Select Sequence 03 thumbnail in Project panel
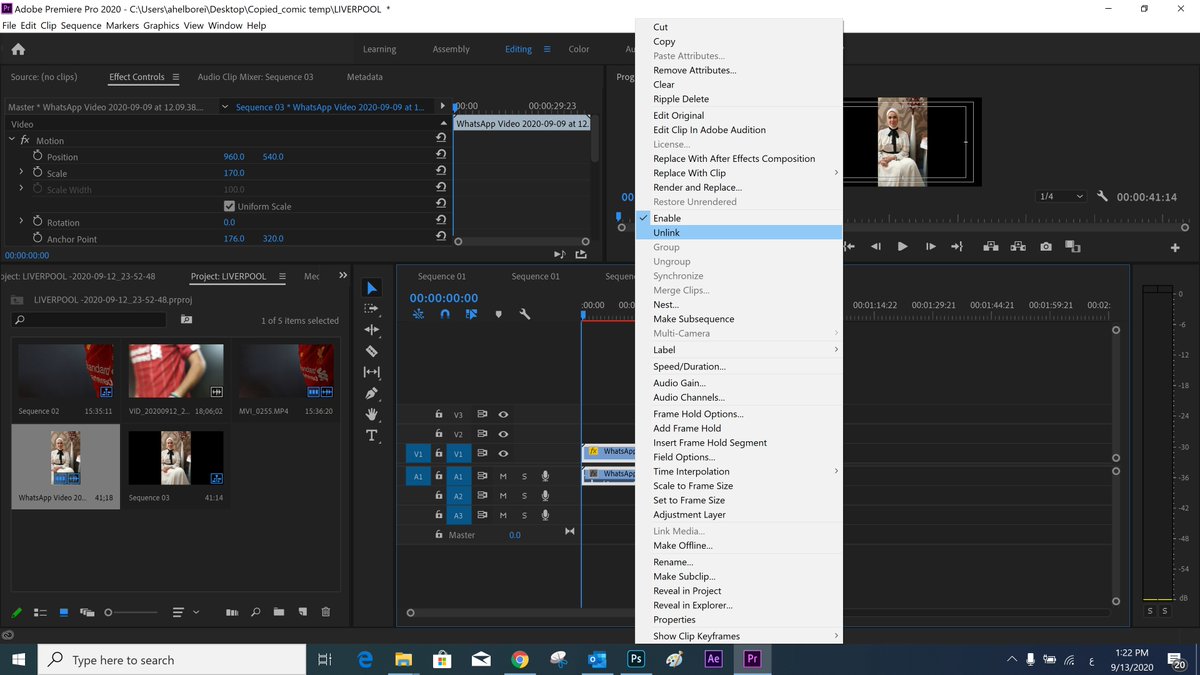Image resolution: width=1200 pixels, height=675 pixels. (x=176, y=458)
